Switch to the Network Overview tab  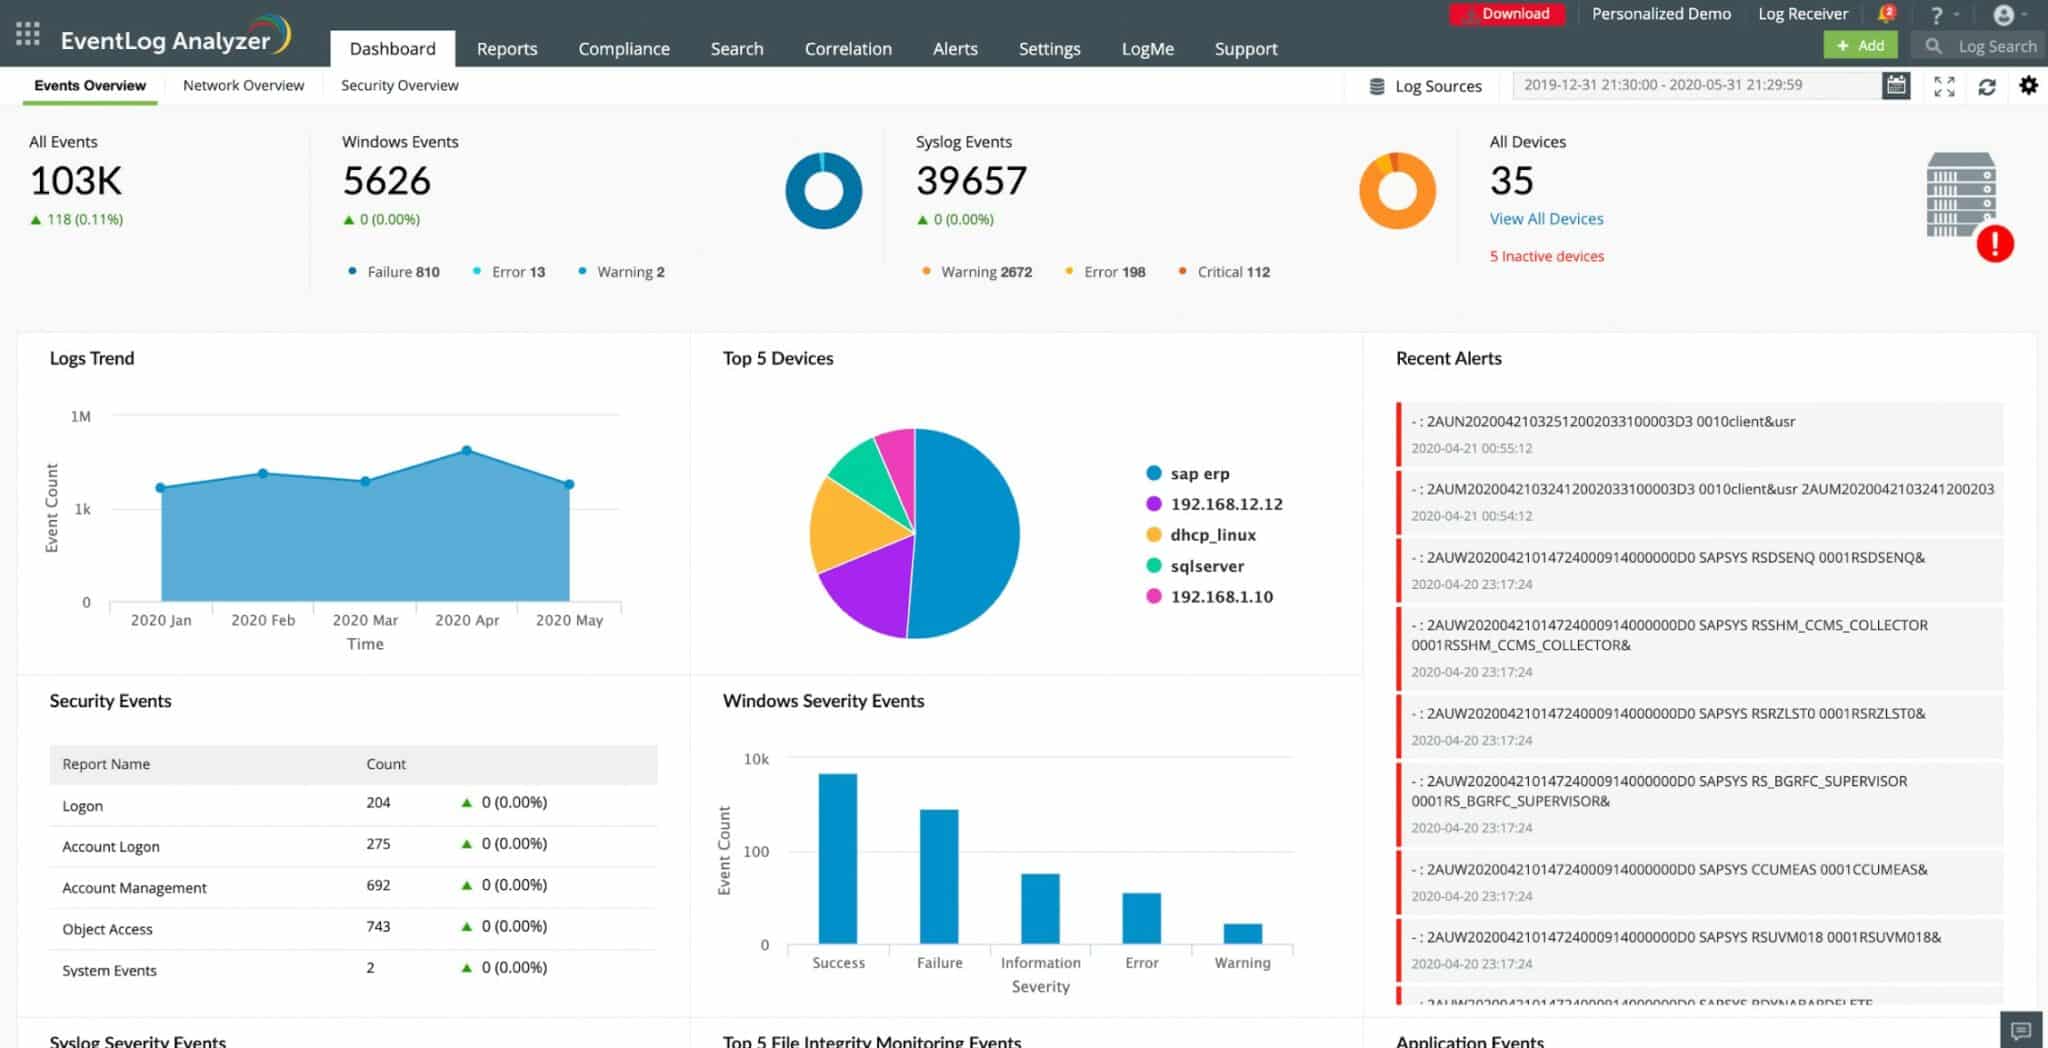(242, 85)
